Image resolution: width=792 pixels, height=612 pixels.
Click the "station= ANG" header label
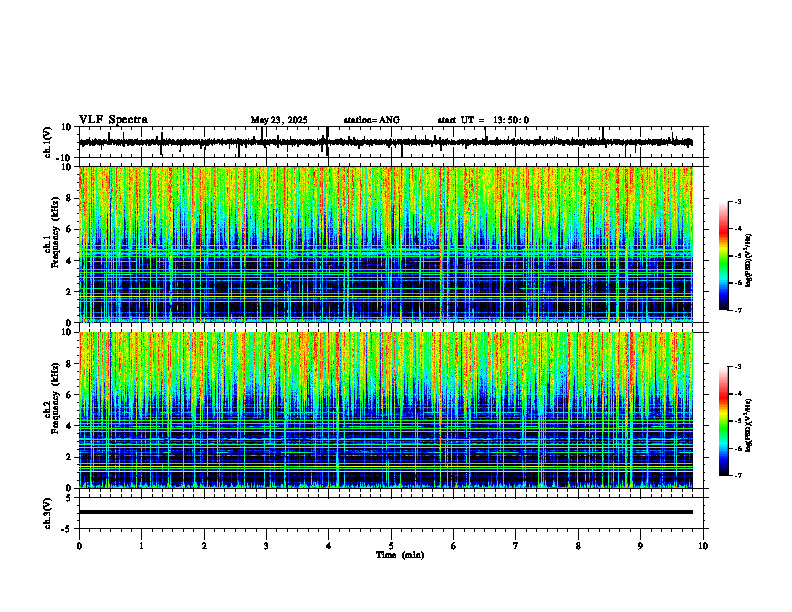coord(371,120)
